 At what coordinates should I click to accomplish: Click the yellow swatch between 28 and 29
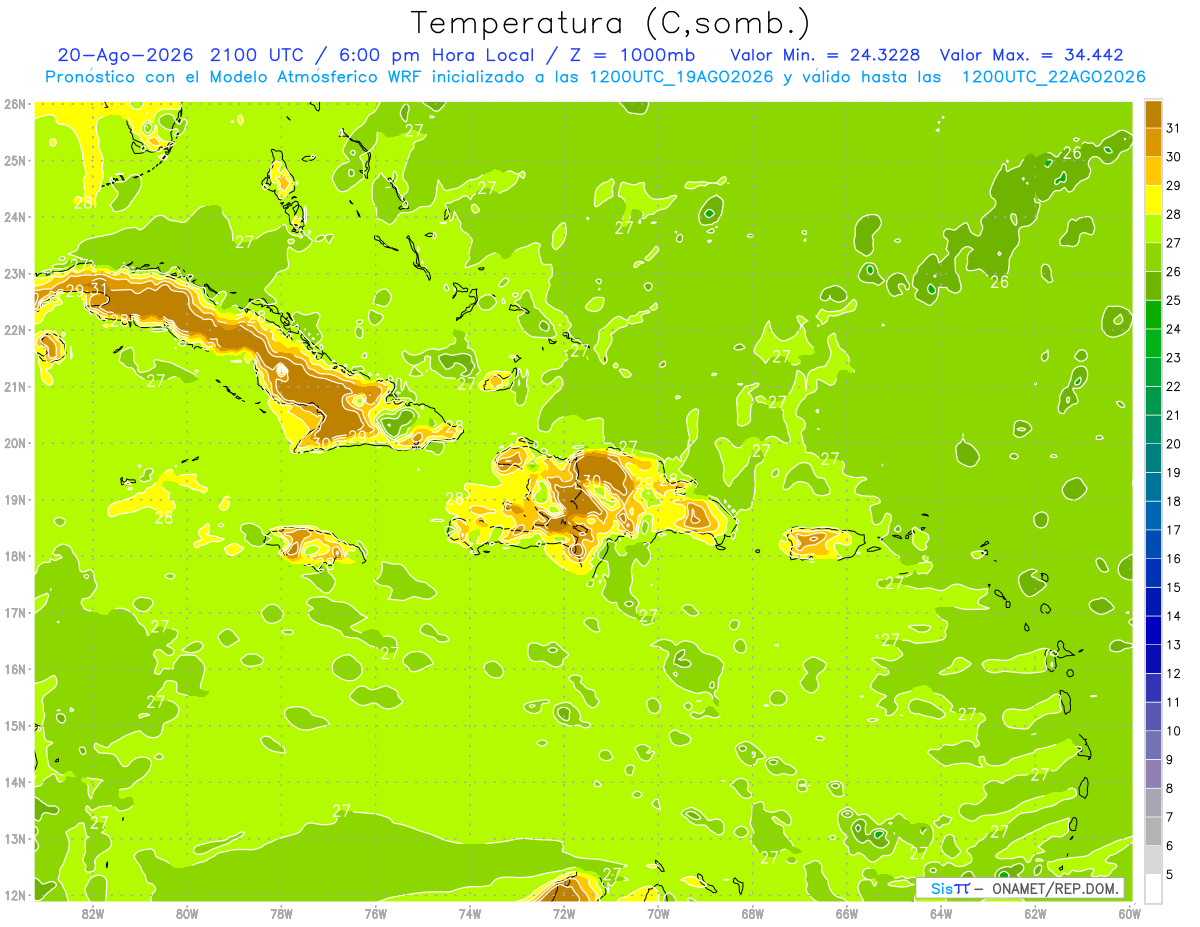1153,200
